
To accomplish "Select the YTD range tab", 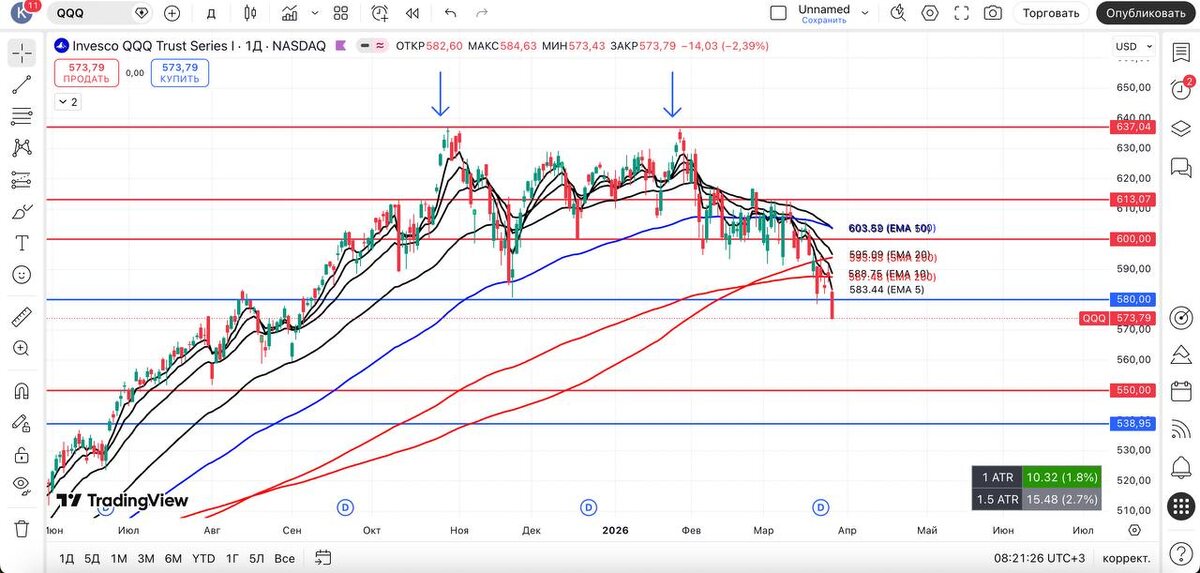I will coord(203,557).
